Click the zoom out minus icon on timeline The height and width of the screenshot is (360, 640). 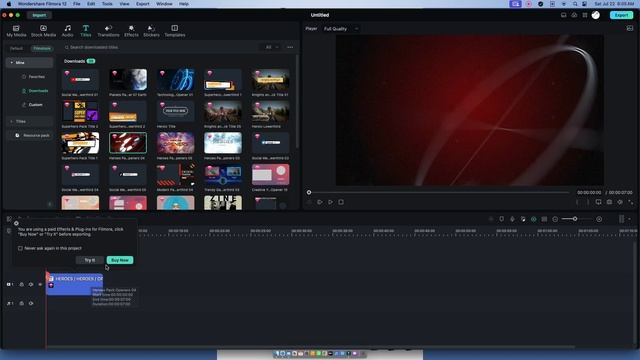tap(555, 219)
